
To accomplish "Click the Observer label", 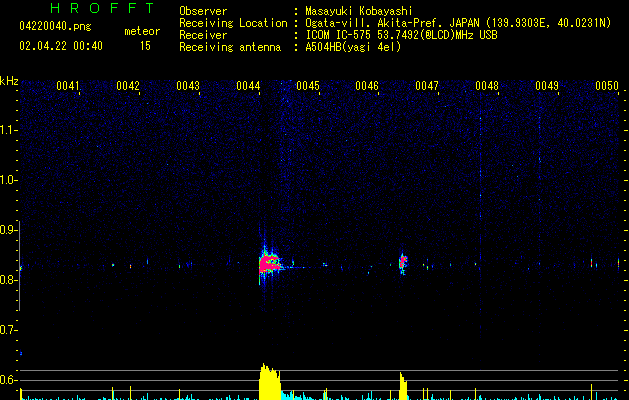I will [203, 11].
